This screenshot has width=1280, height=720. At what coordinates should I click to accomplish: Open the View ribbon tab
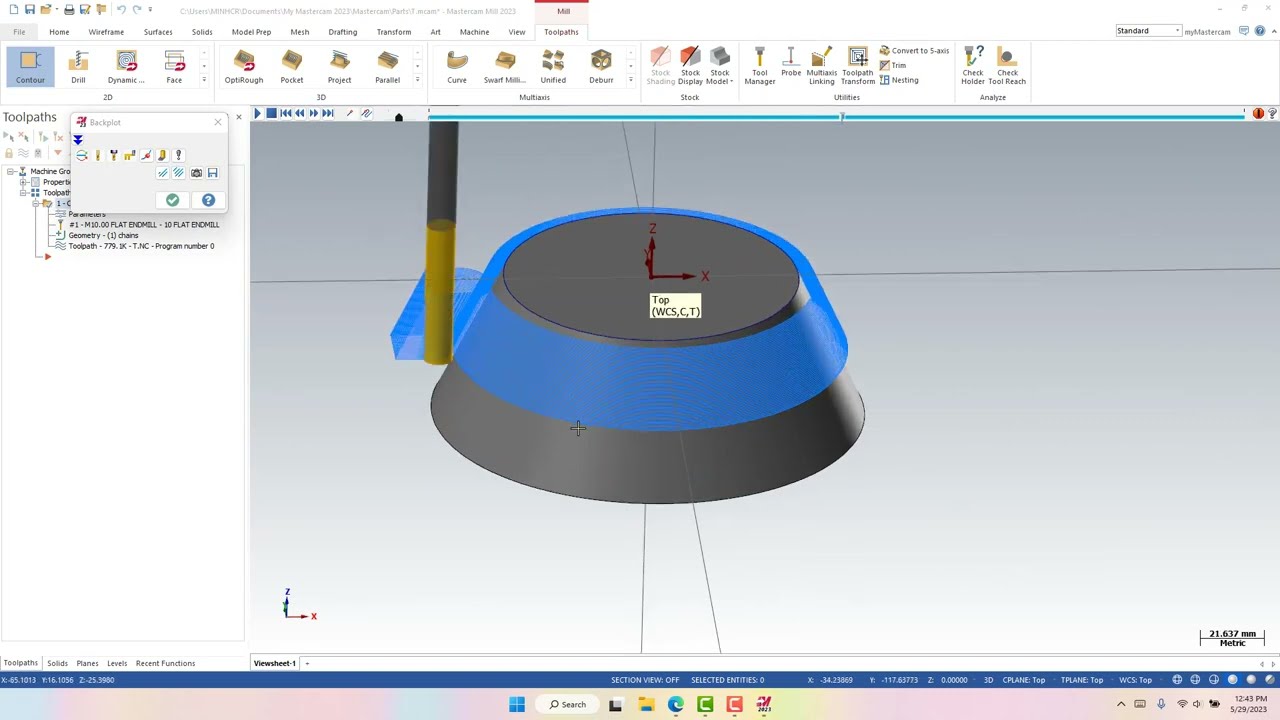click(517, 32)
